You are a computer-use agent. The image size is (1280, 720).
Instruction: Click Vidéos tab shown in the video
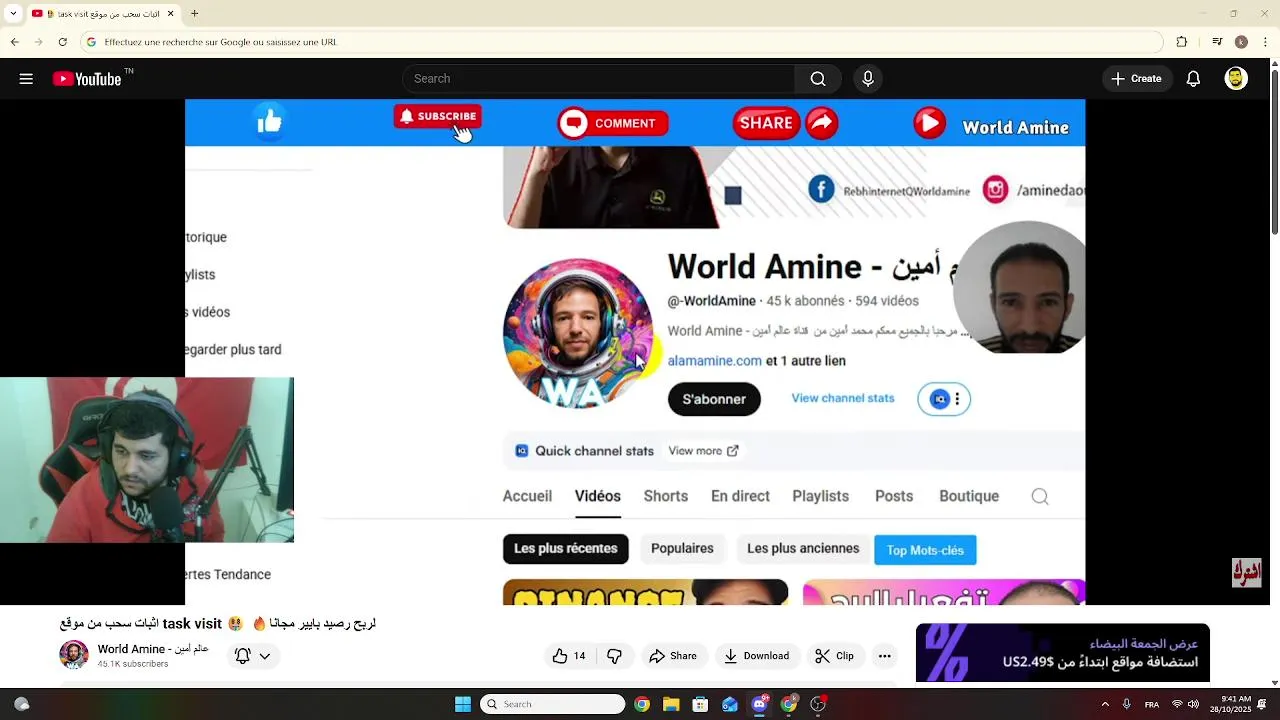[x=598, y=496]
